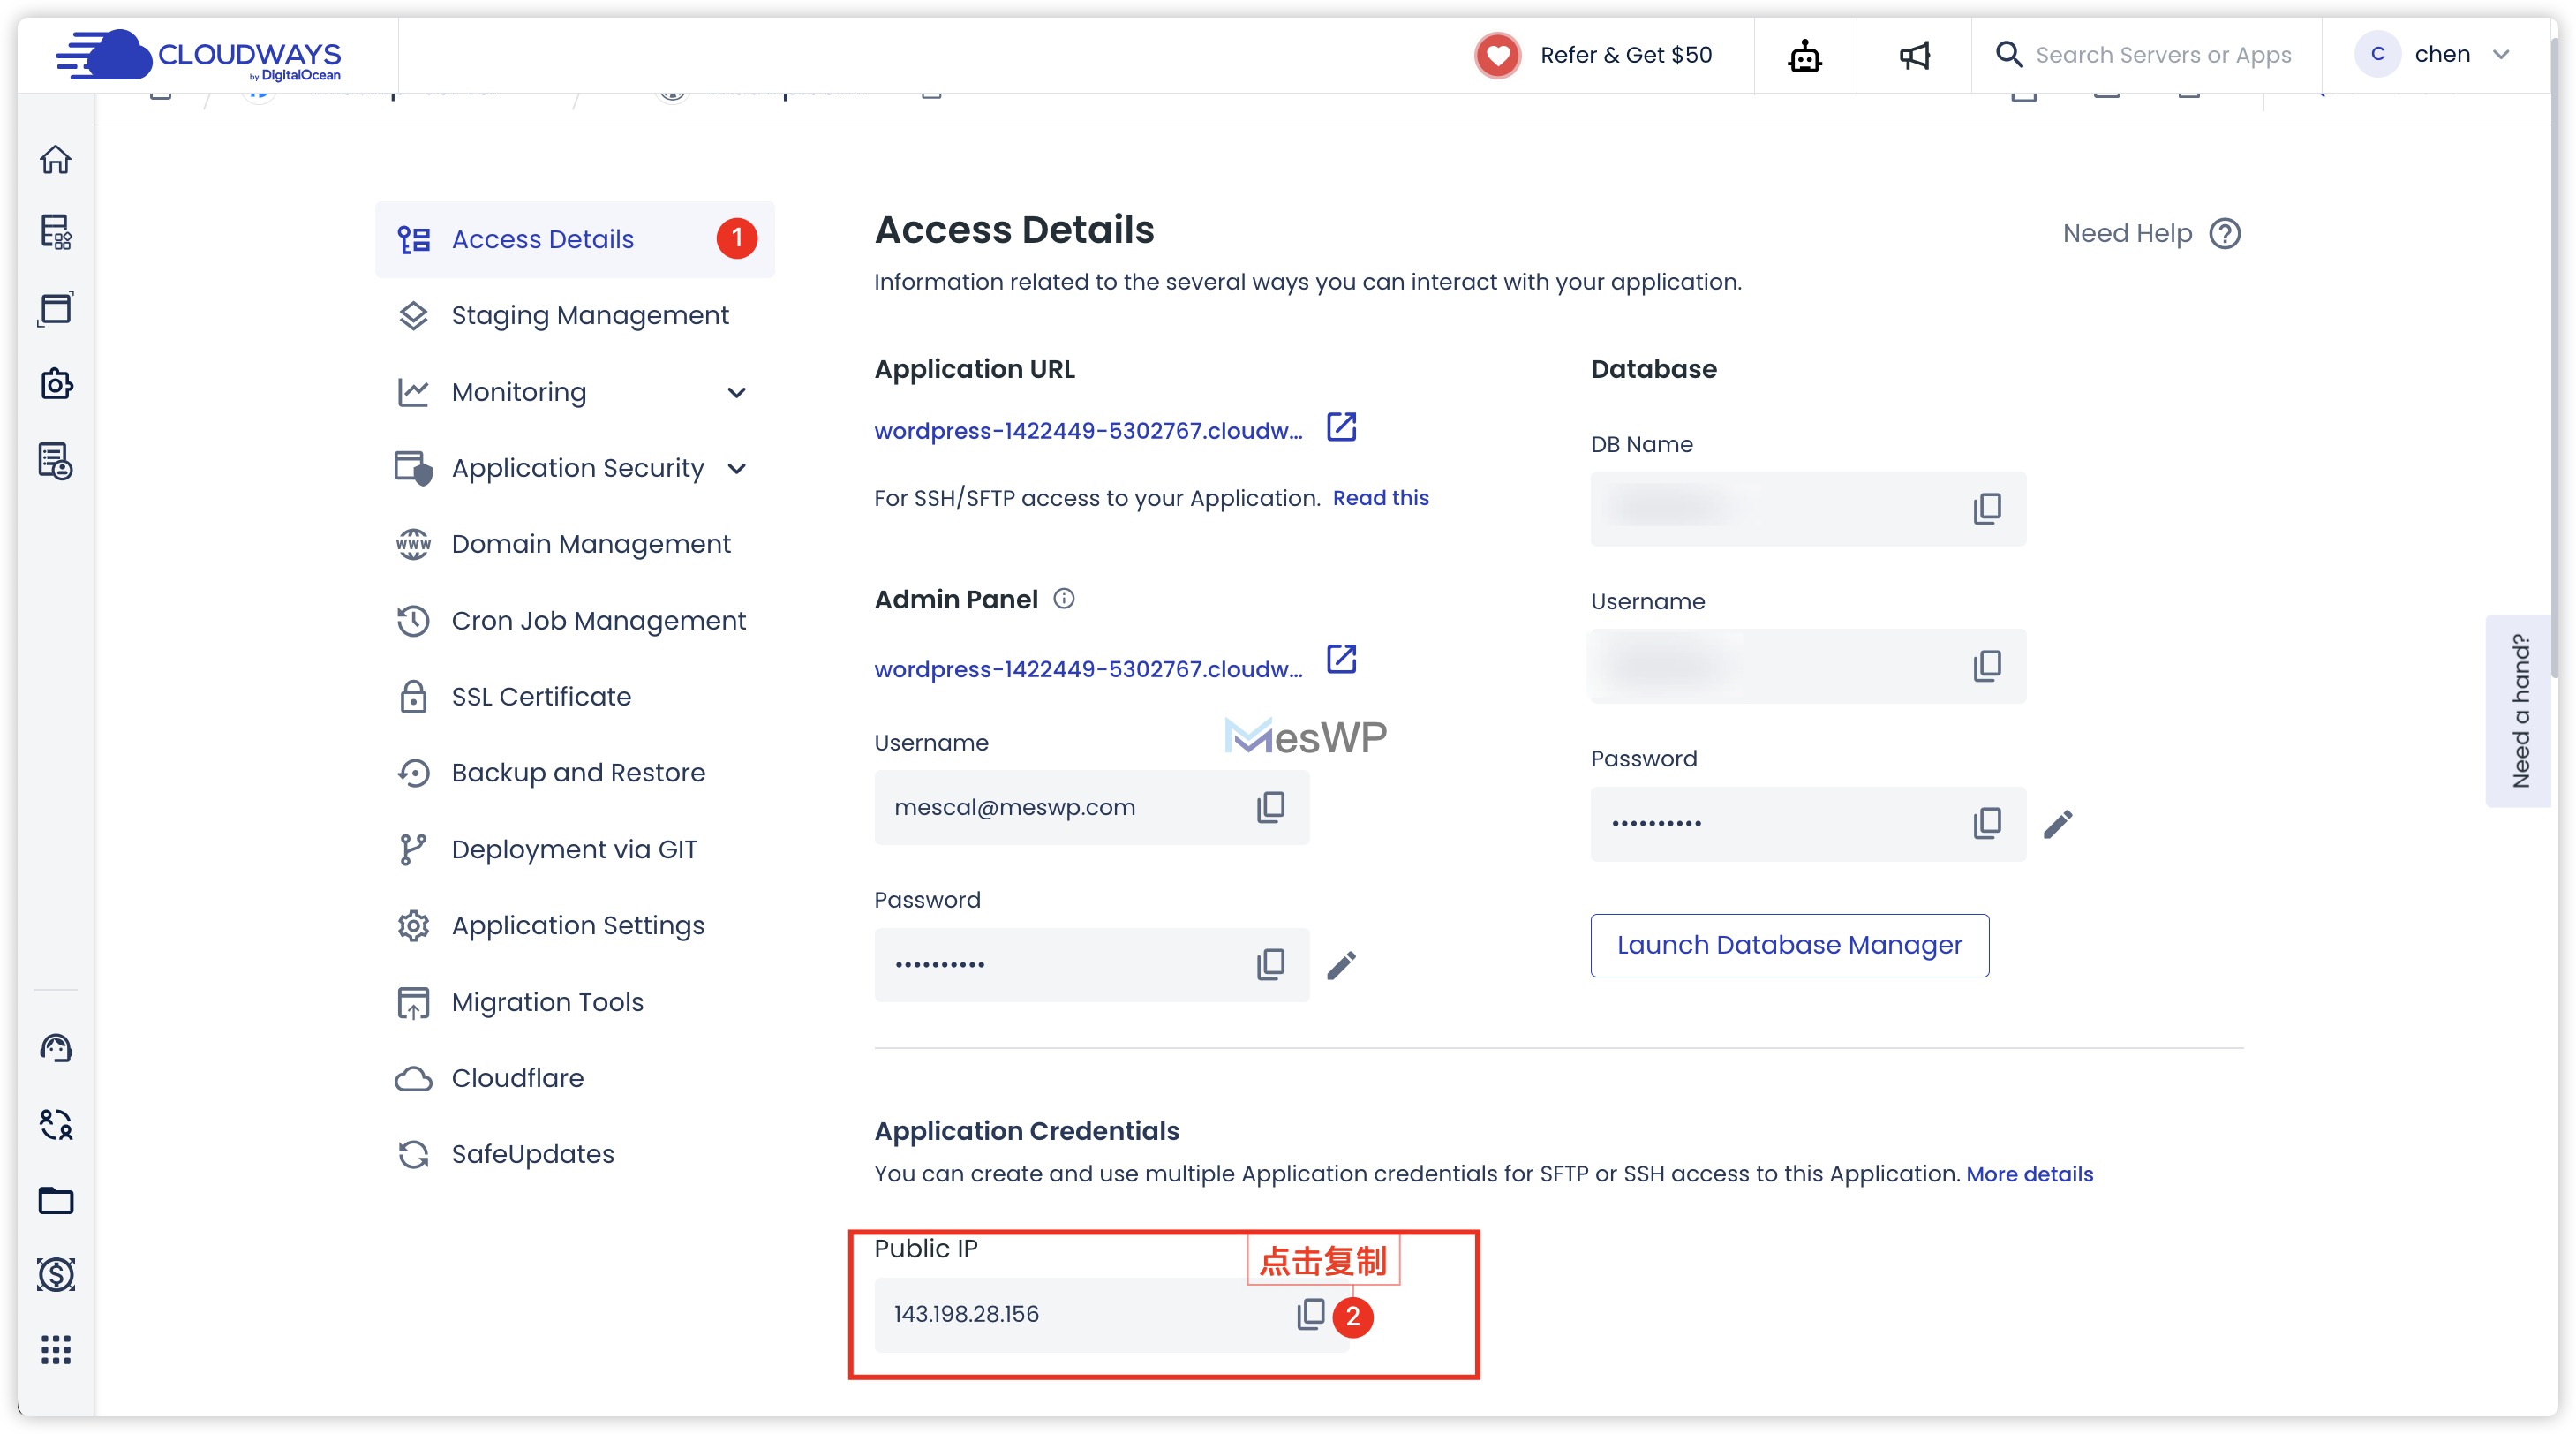This screenshot has height=1434, width=2576.
Task: Click the Need Help text link
Action: (2127, 234)
